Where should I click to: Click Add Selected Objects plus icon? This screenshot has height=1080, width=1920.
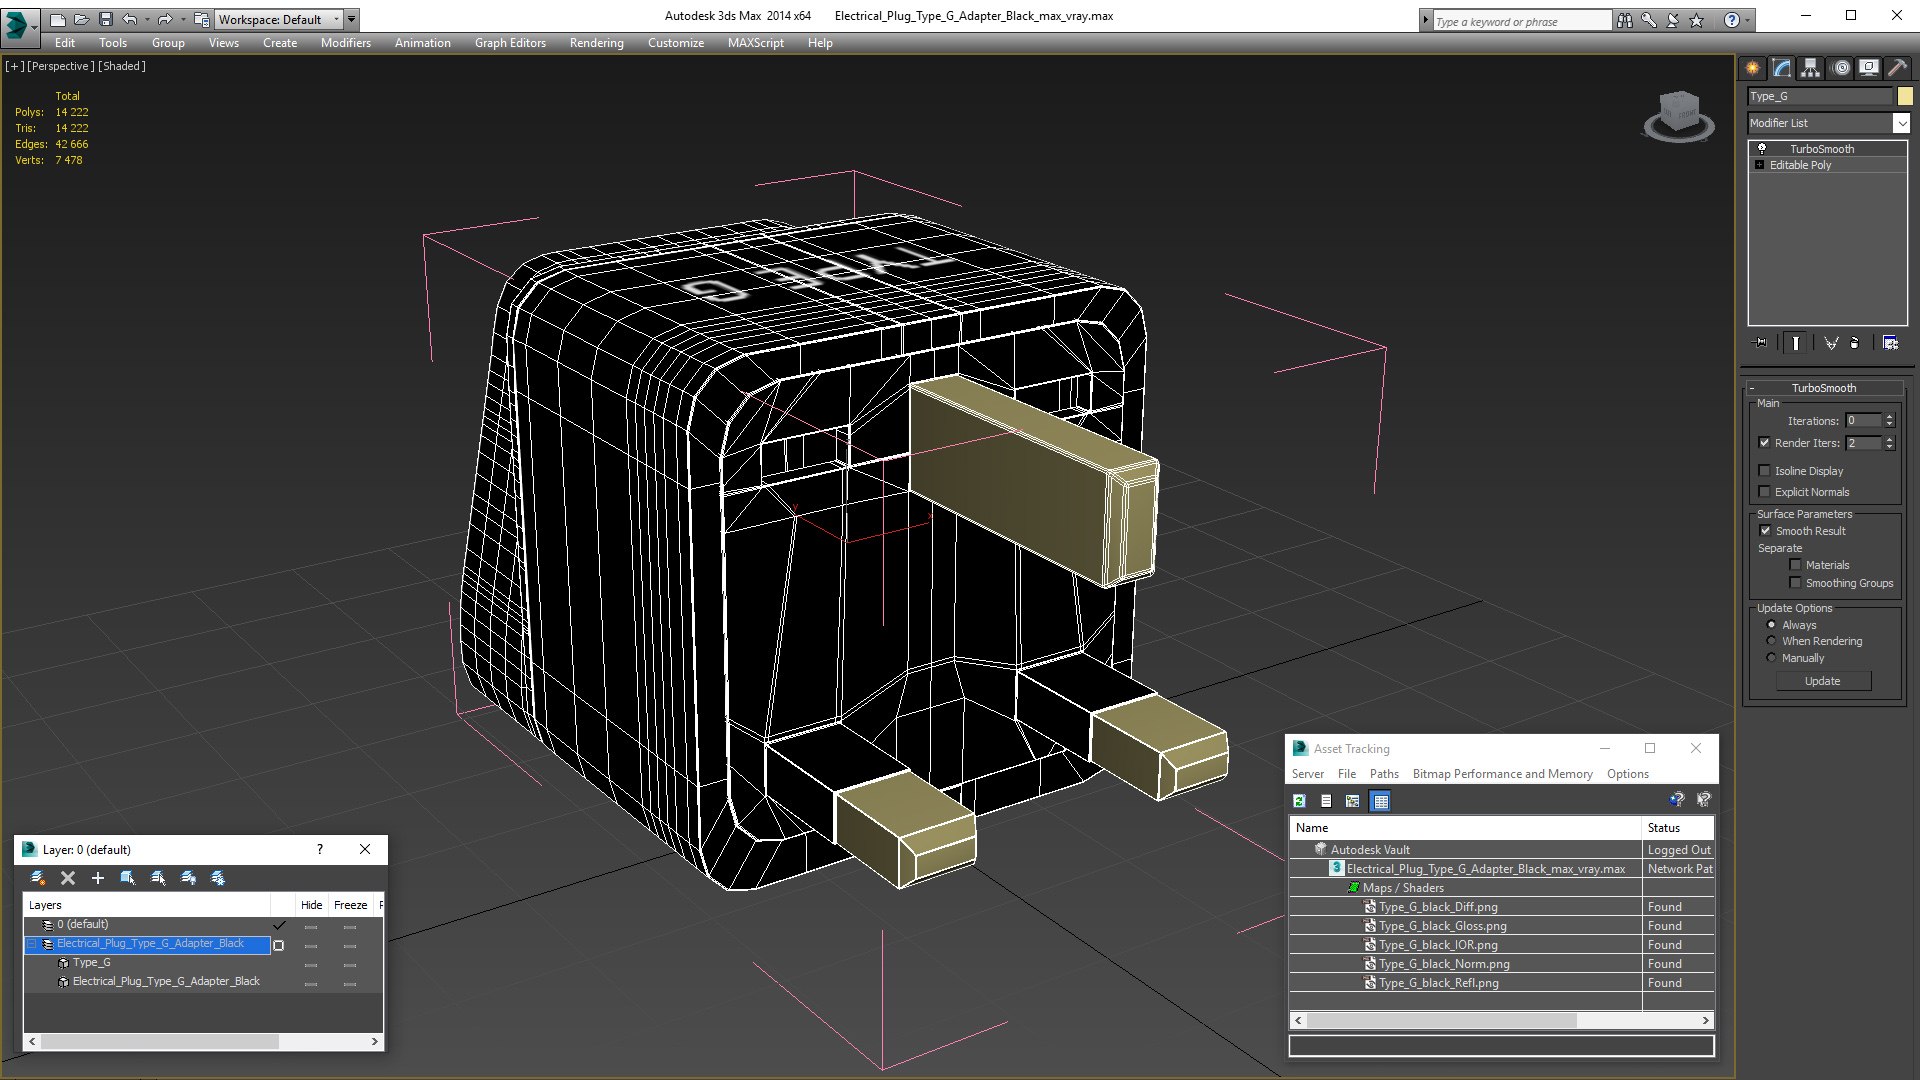tap(97, 878)
